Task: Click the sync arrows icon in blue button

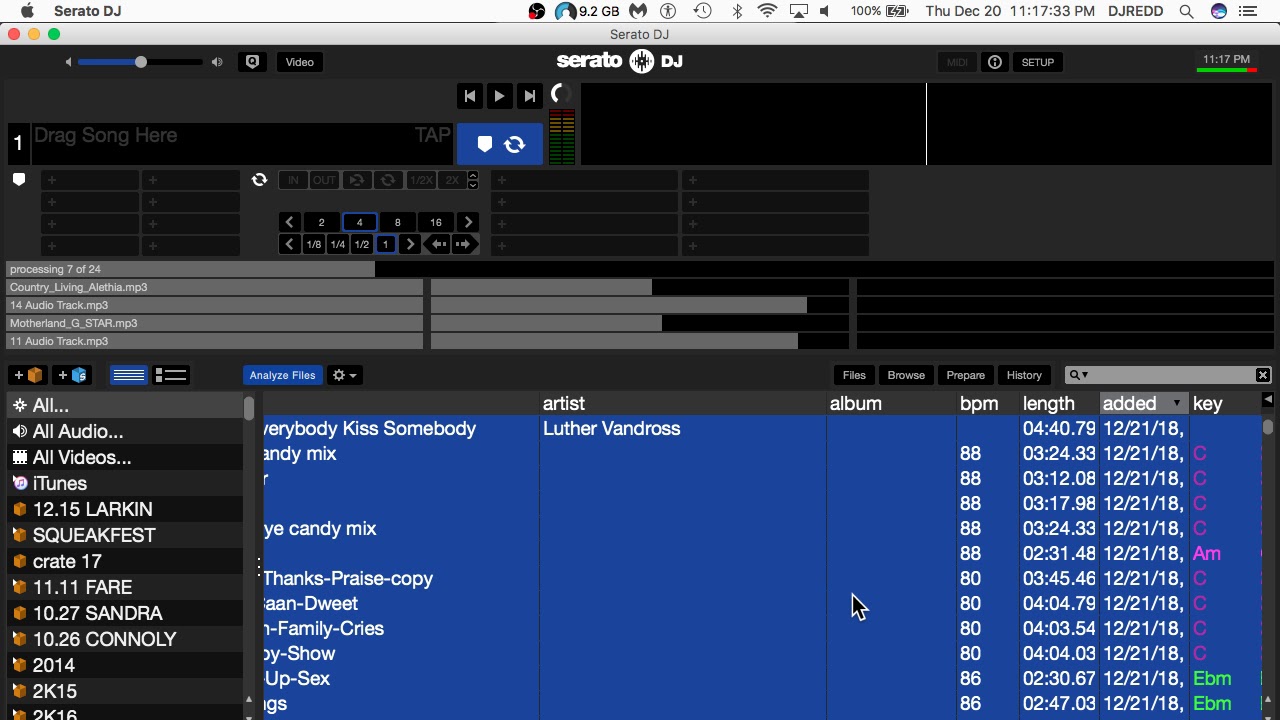Action: (515, 145)
